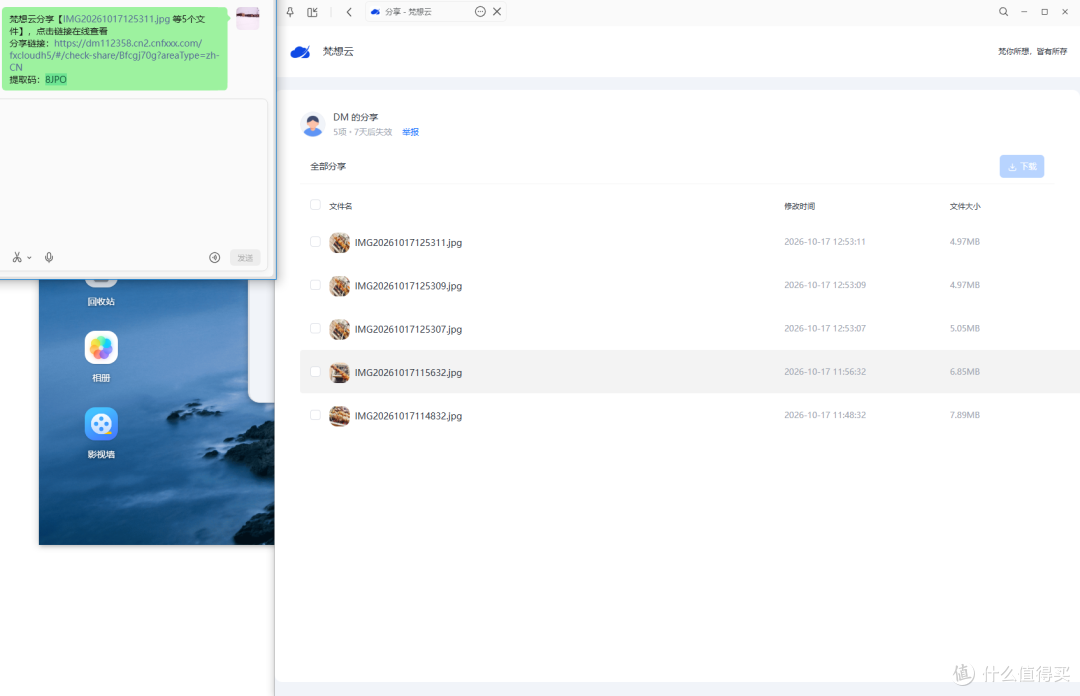
Task: Click the DM user avatar
Action: coord(313,124)
